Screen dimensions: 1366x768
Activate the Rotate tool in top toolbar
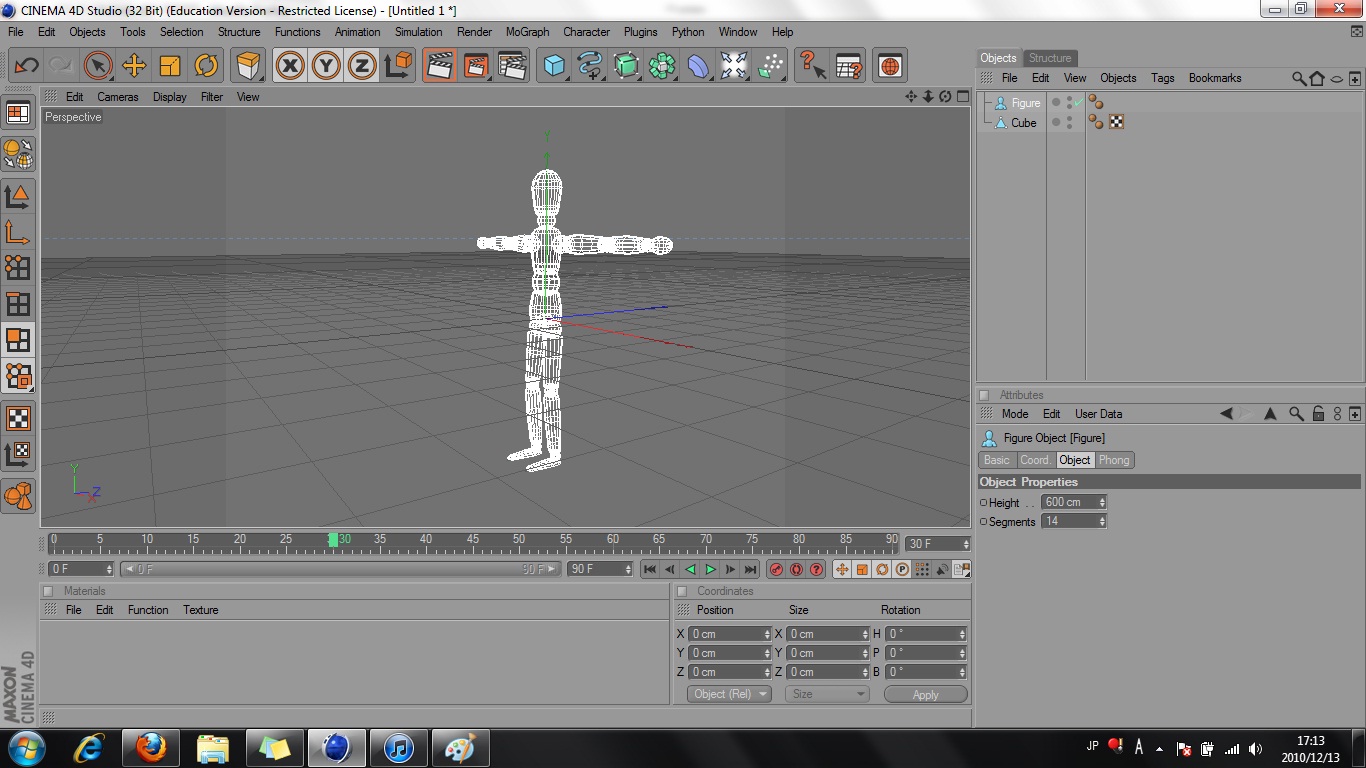[x=206, y=66]
